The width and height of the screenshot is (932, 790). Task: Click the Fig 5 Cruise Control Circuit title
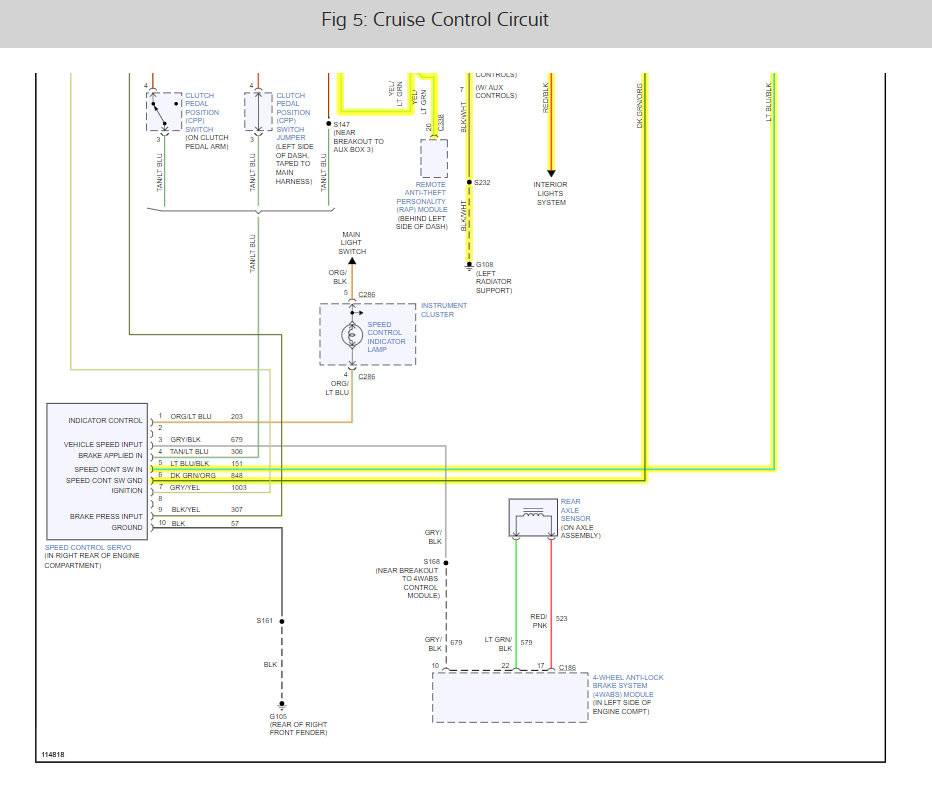coord(434,19)
